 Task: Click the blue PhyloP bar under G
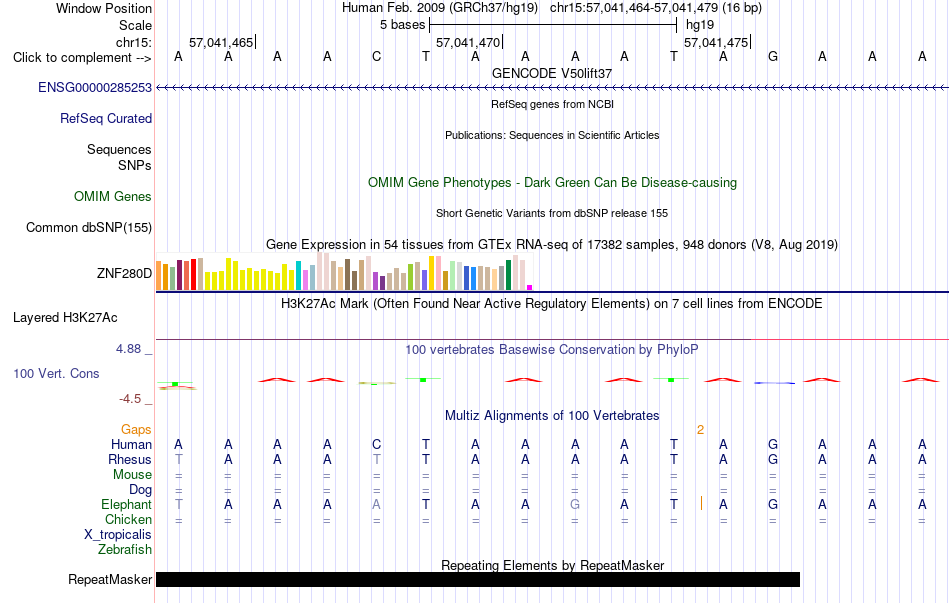[x=774, y=383]
